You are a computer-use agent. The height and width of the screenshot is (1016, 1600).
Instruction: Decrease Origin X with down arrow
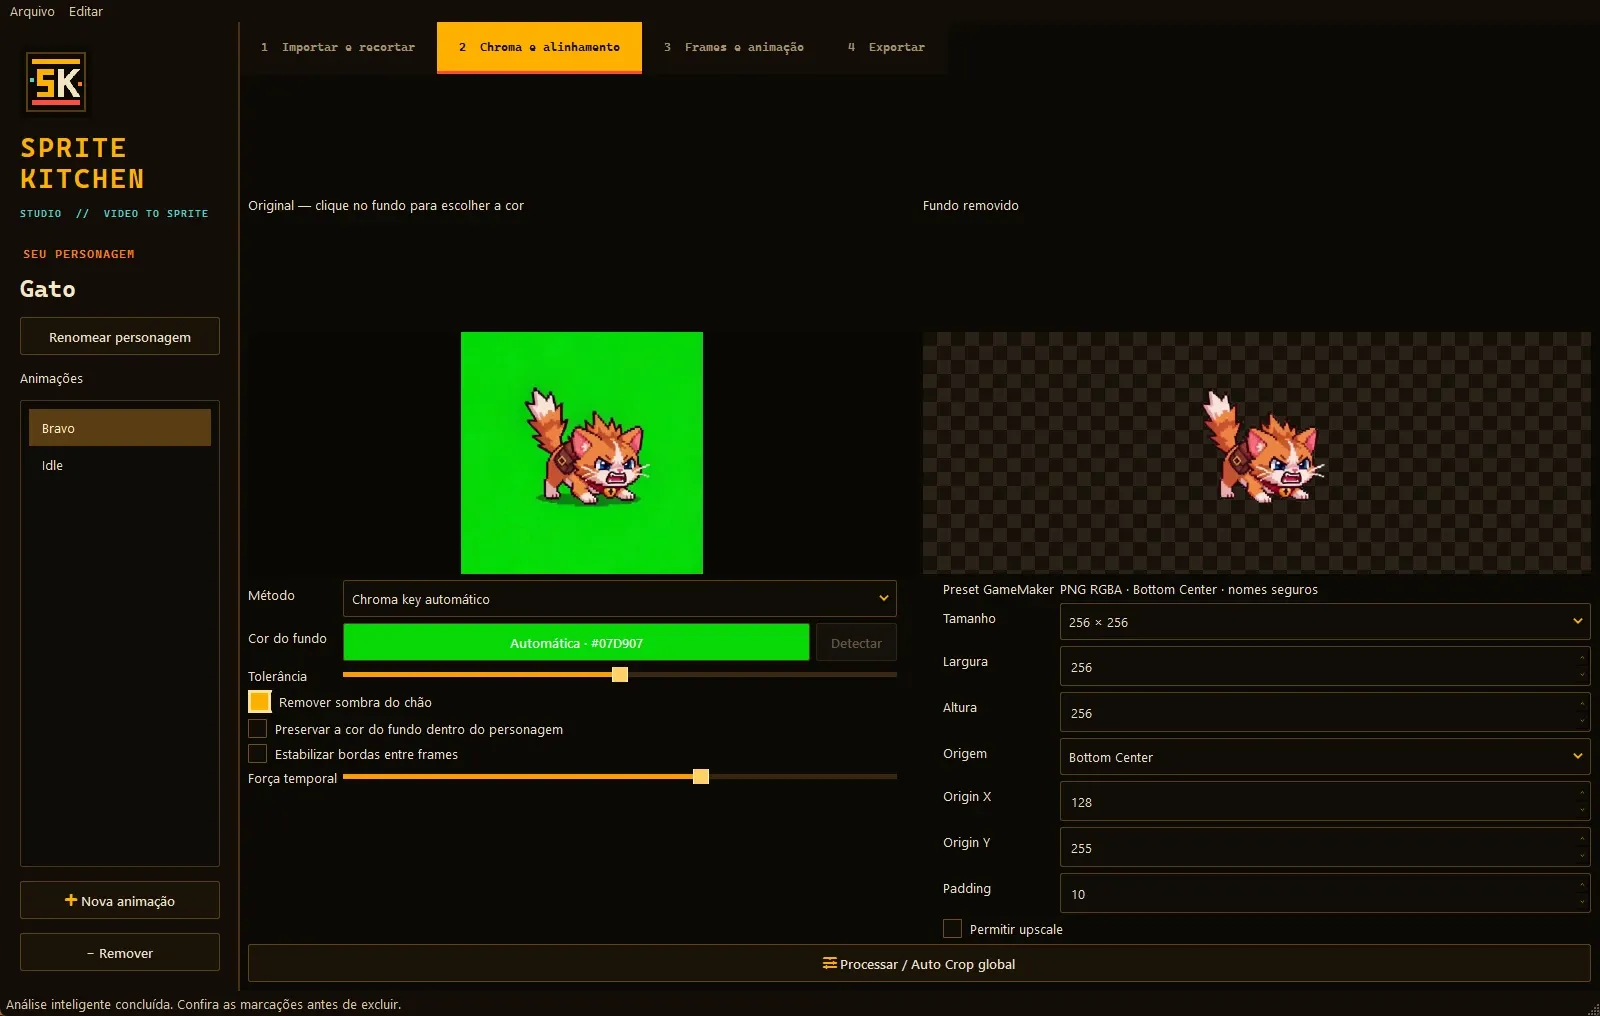(x=1582, y=810)
